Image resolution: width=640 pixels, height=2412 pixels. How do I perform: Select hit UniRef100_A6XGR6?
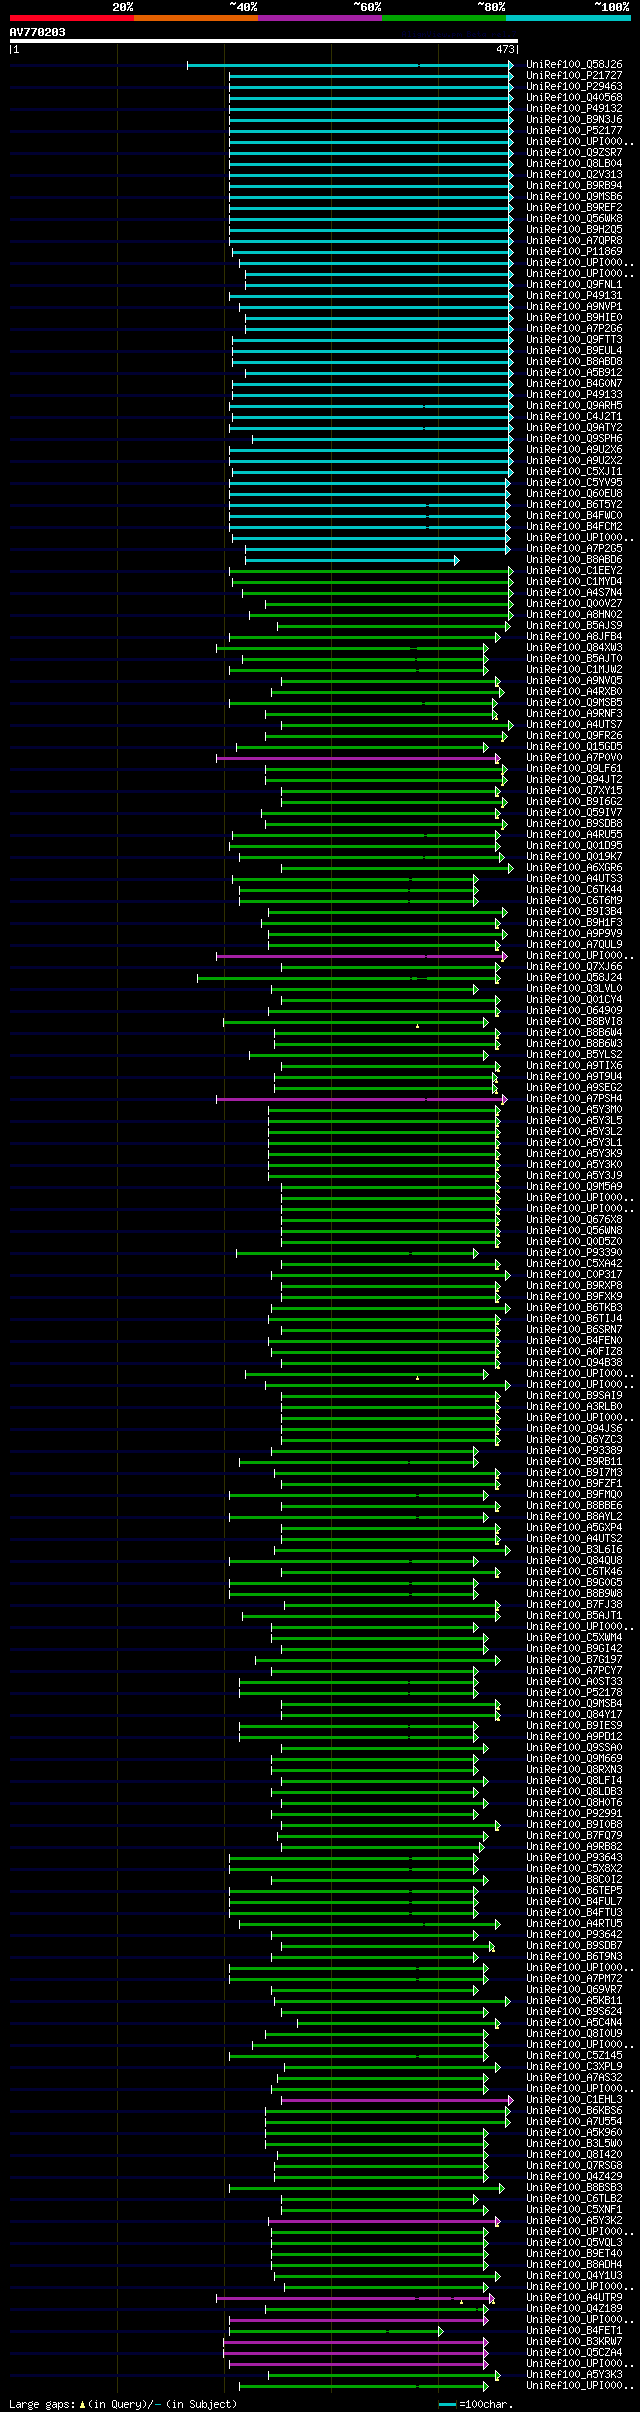[574, 867]
